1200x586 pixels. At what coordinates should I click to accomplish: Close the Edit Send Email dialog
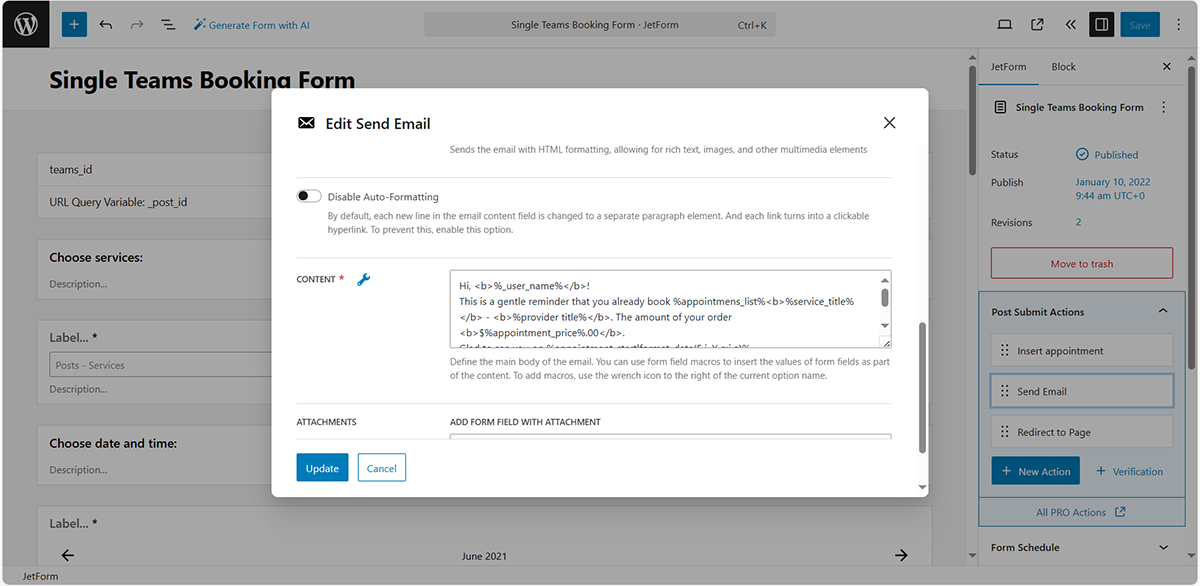click(889, 123)
